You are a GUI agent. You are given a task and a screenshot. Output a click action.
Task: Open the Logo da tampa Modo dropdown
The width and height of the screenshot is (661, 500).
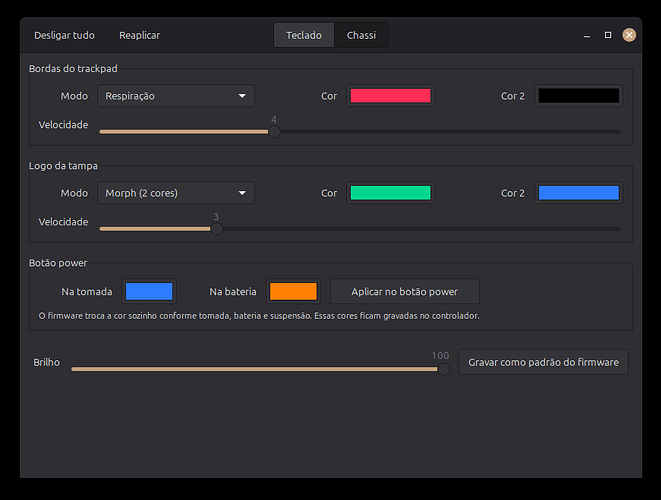coord(176,193)
